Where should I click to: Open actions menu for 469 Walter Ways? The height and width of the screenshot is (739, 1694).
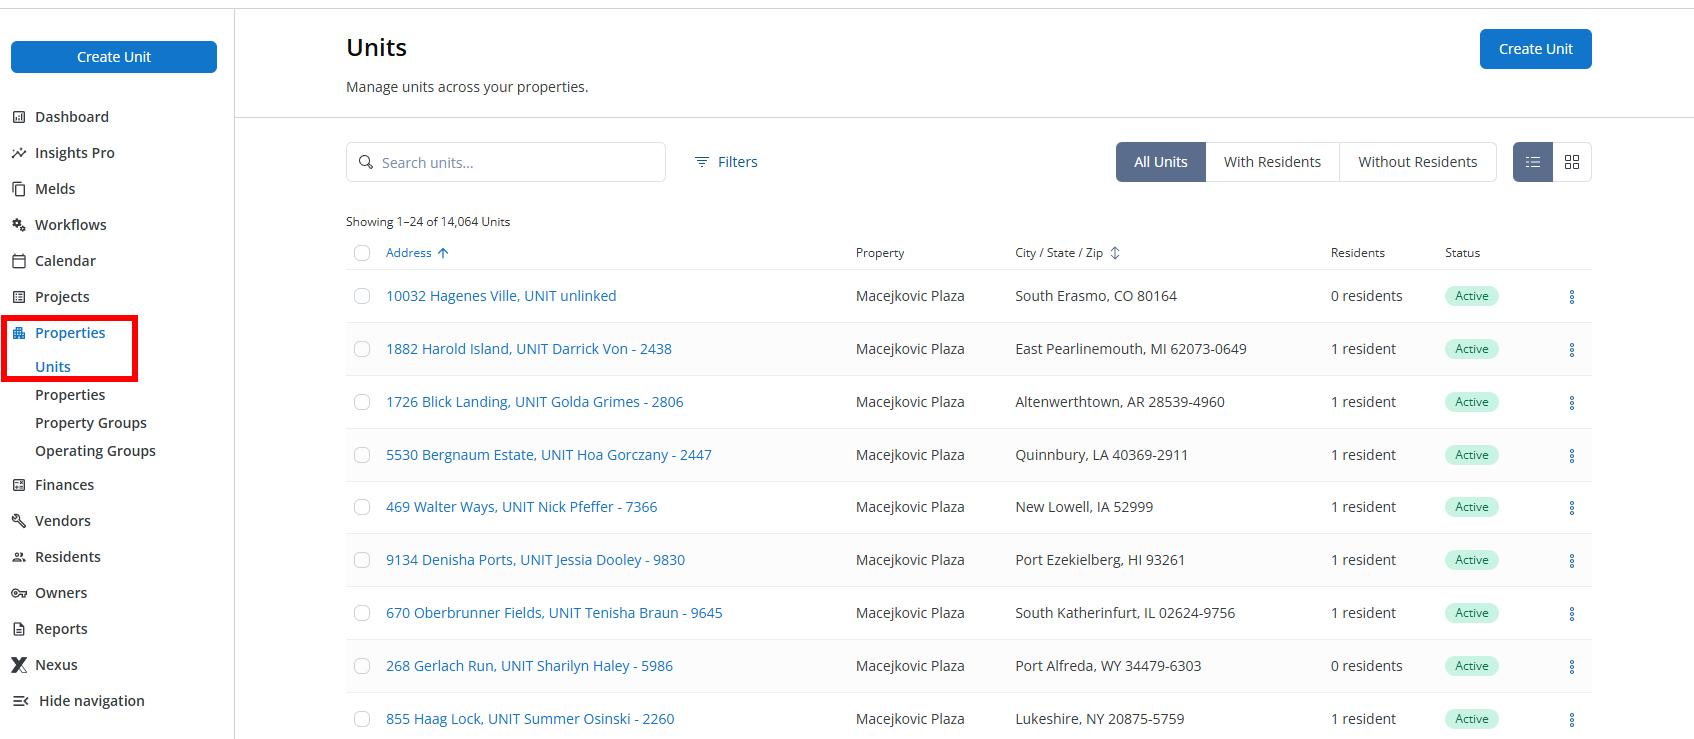(1572, 508)
